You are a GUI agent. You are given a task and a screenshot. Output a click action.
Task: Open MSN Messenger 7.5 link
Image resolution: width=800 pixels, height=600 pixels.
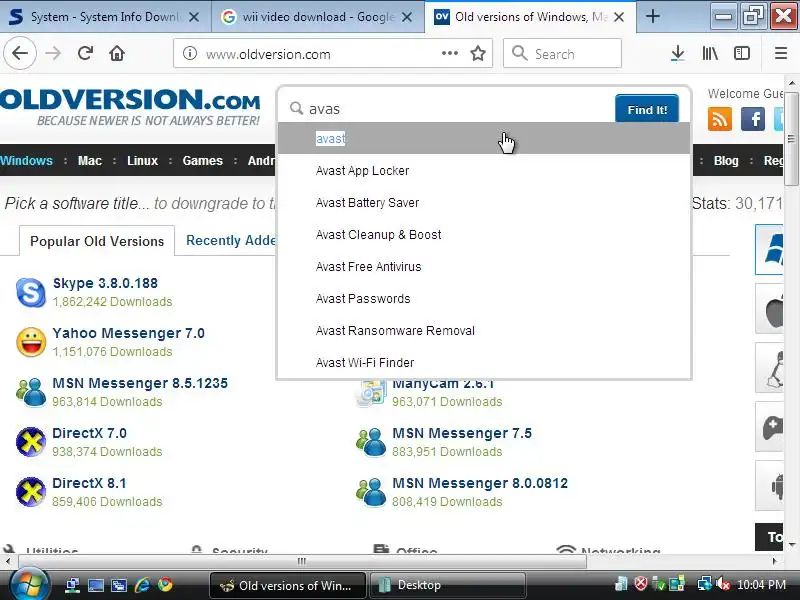(x=462, y=433)
